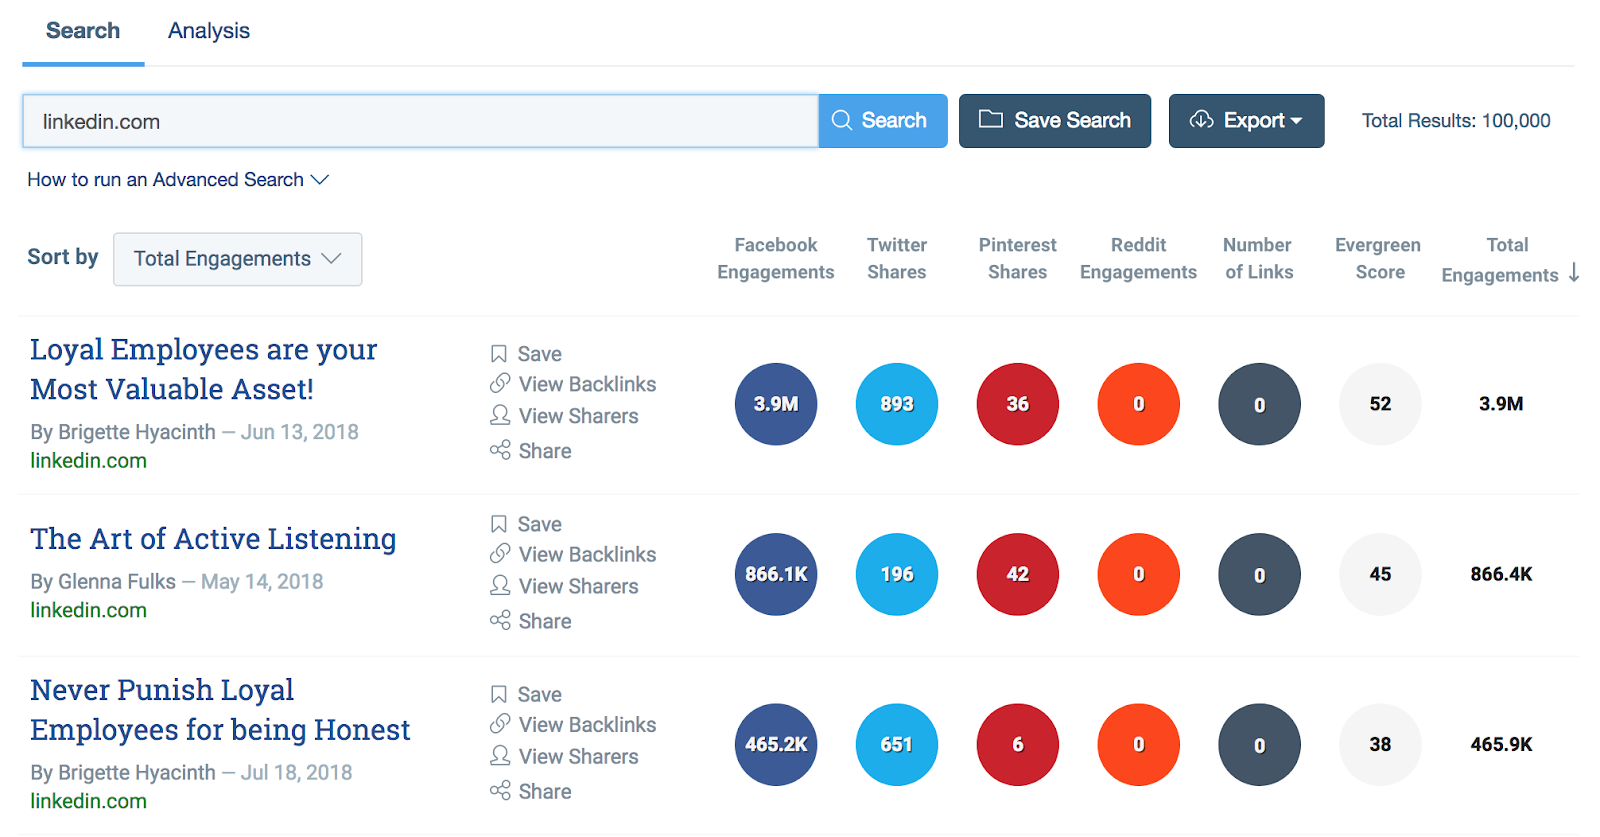Switch to the Search tab

click(x=83, y=31)
